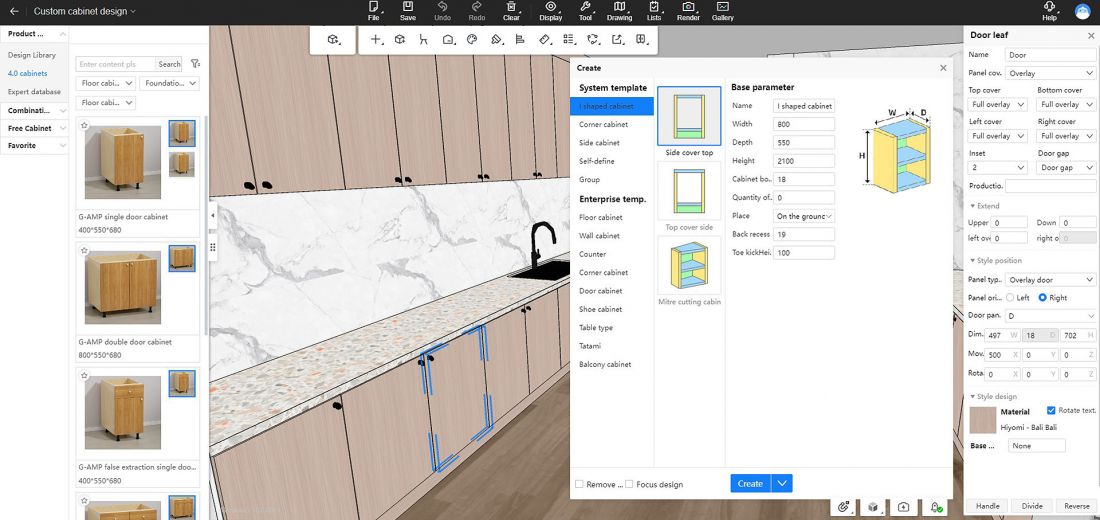This screenshot has height=520, width=1100.
Task: Select the Top cover side thumbnail
Action: point(689,192)
